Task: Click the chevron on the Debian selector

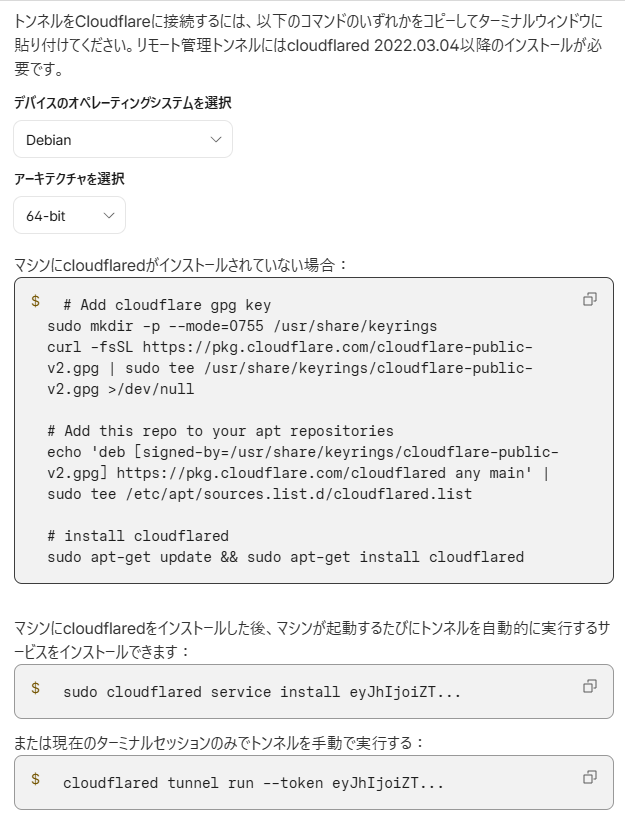Action: click(x=216, y=140)
